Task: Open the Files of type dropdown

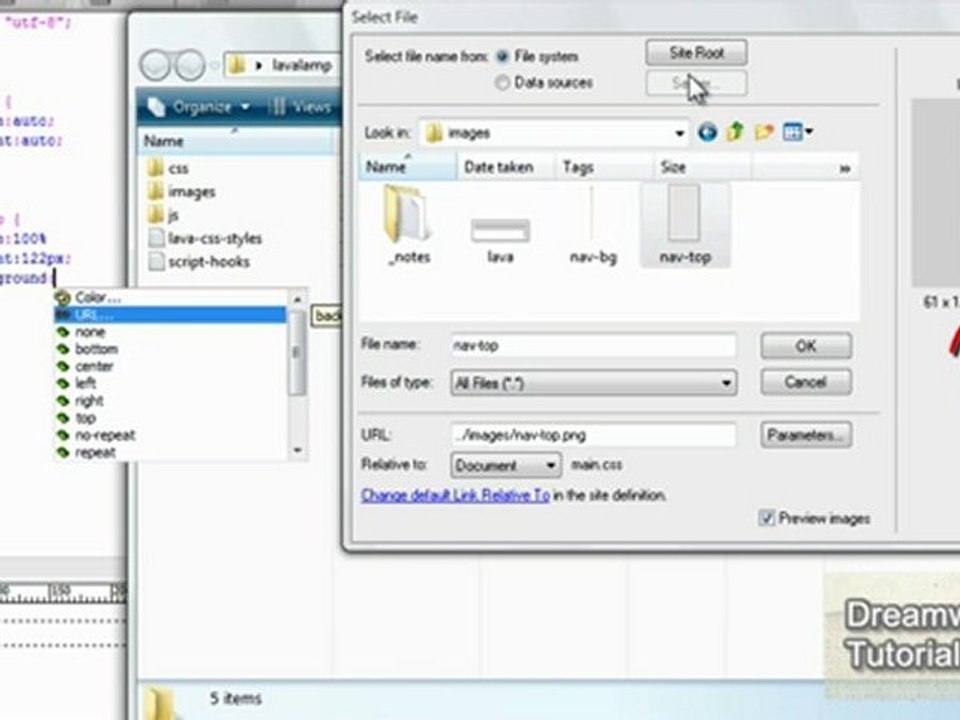Action: 593,383
